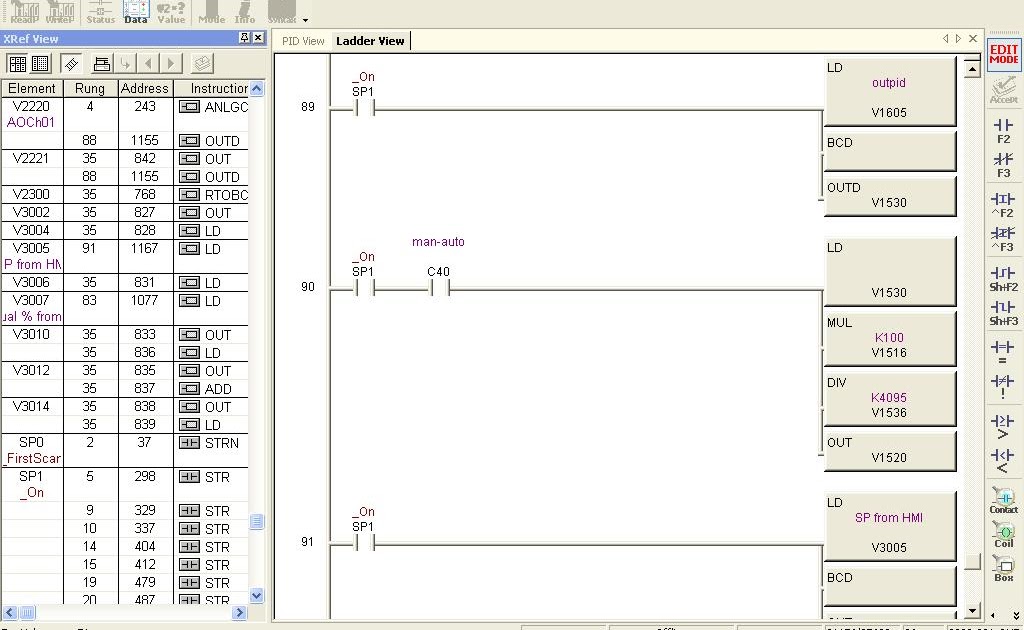Toggle the XRef ladder filter icon
Screen dimensions: 1024x630
[71, 63]
